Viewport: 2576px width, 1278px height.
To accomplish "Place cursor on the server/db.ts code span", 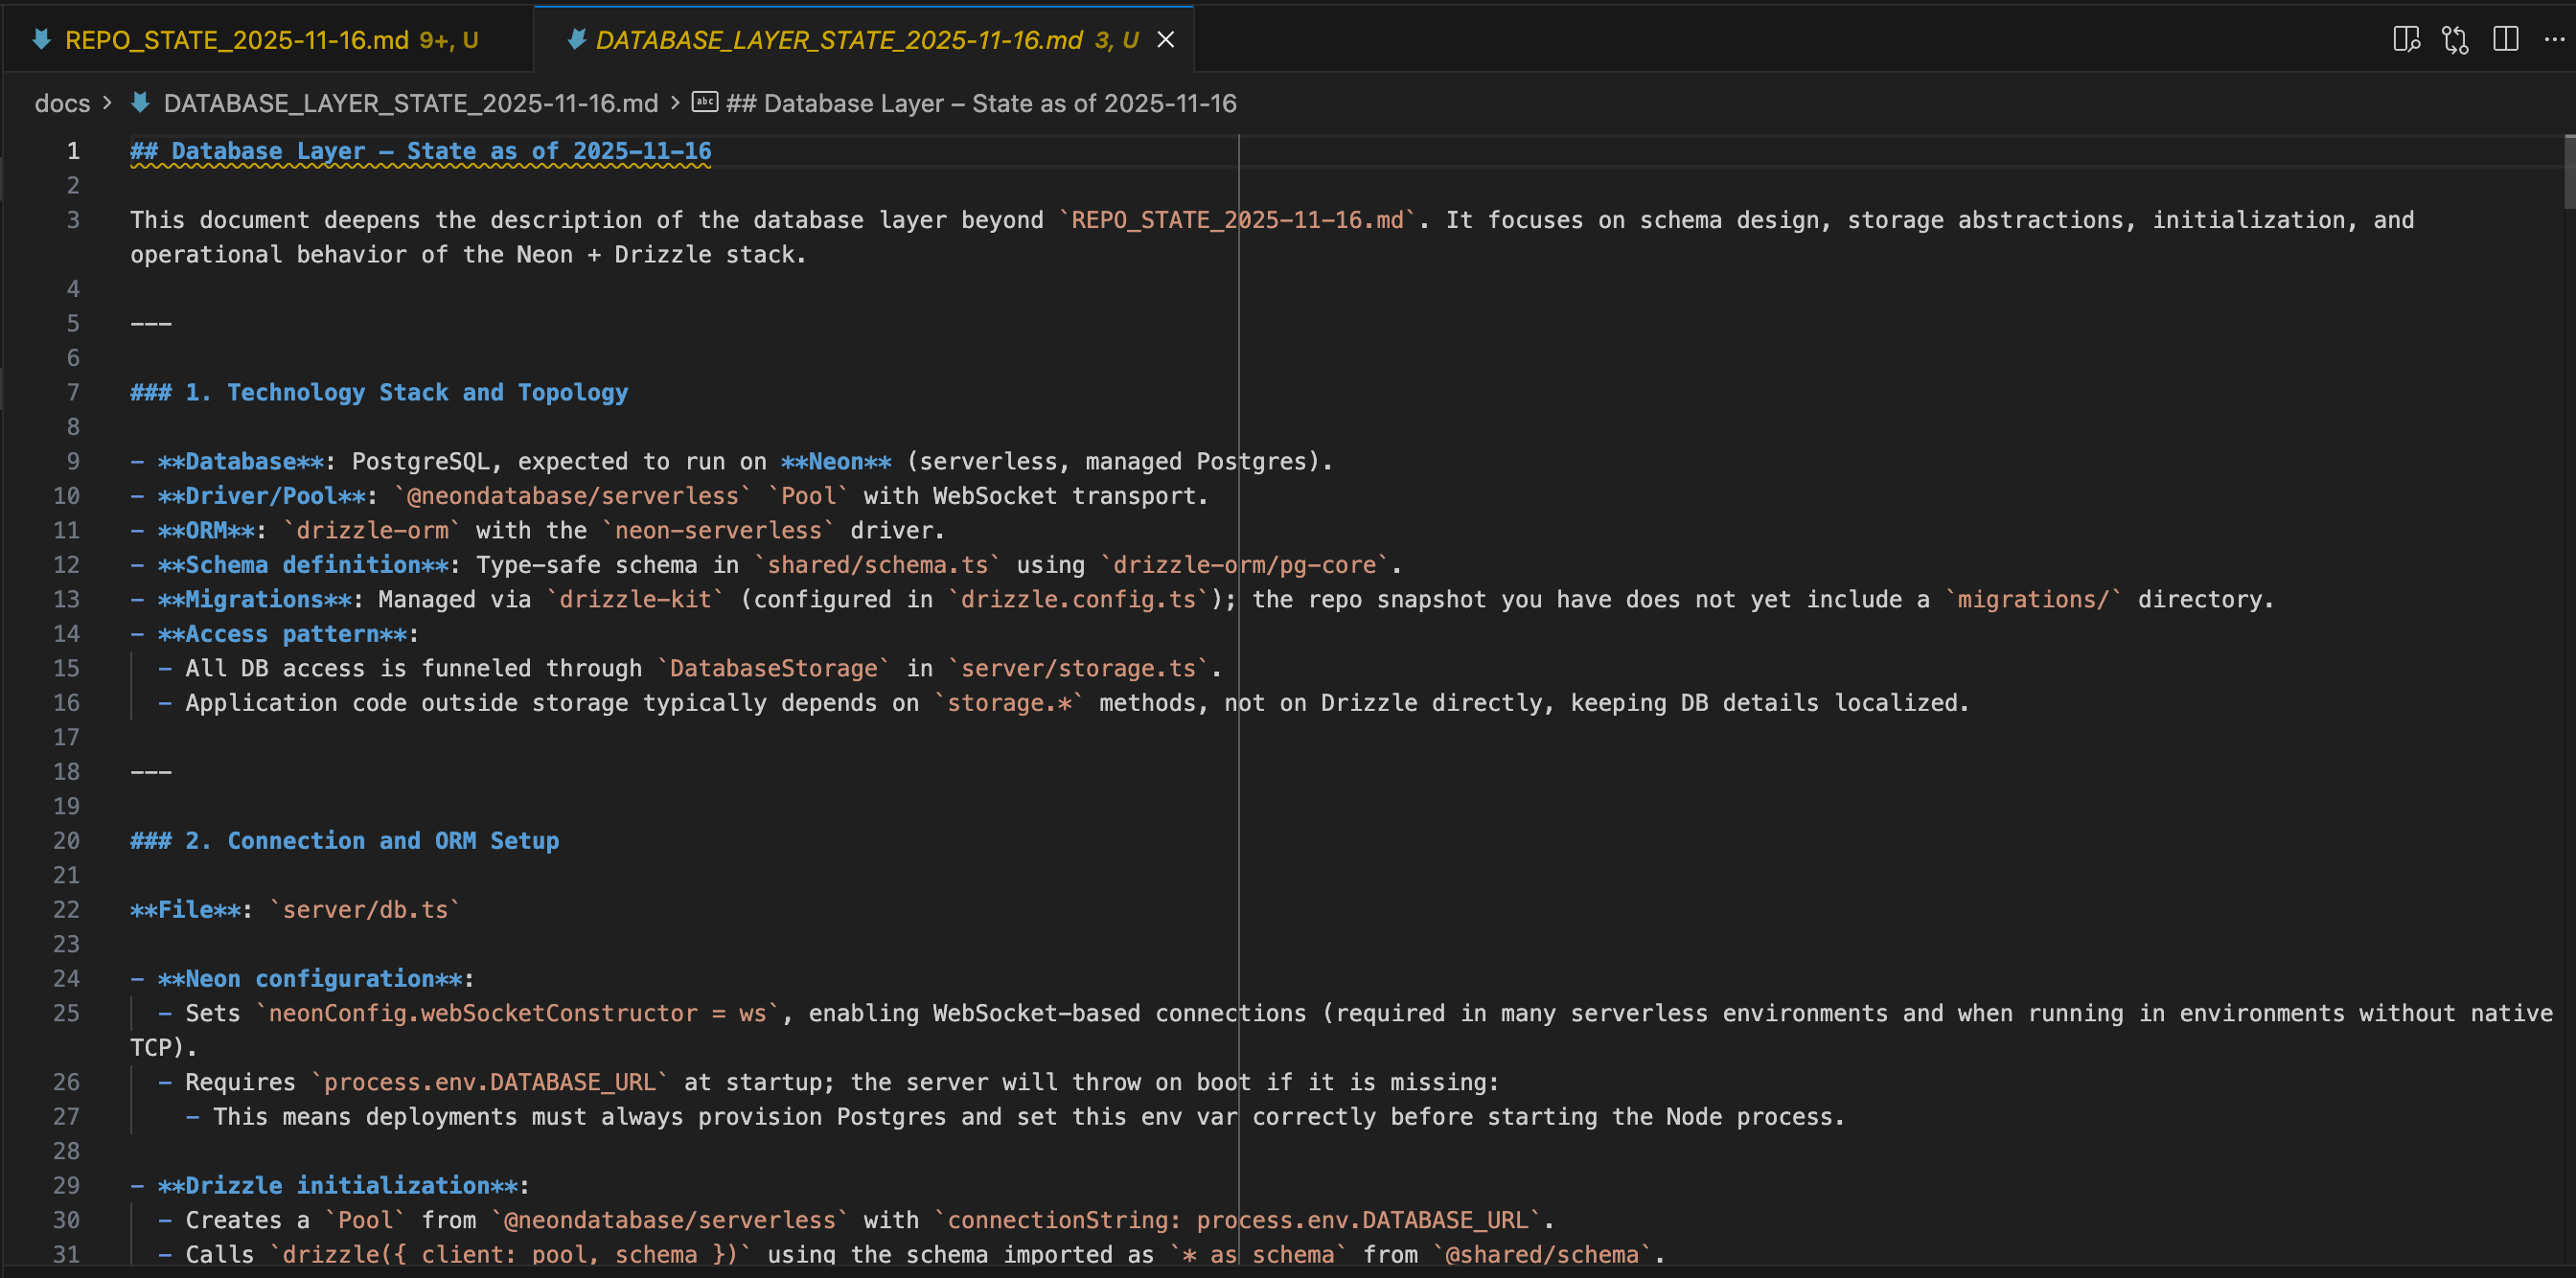I will tap(364, 909).
